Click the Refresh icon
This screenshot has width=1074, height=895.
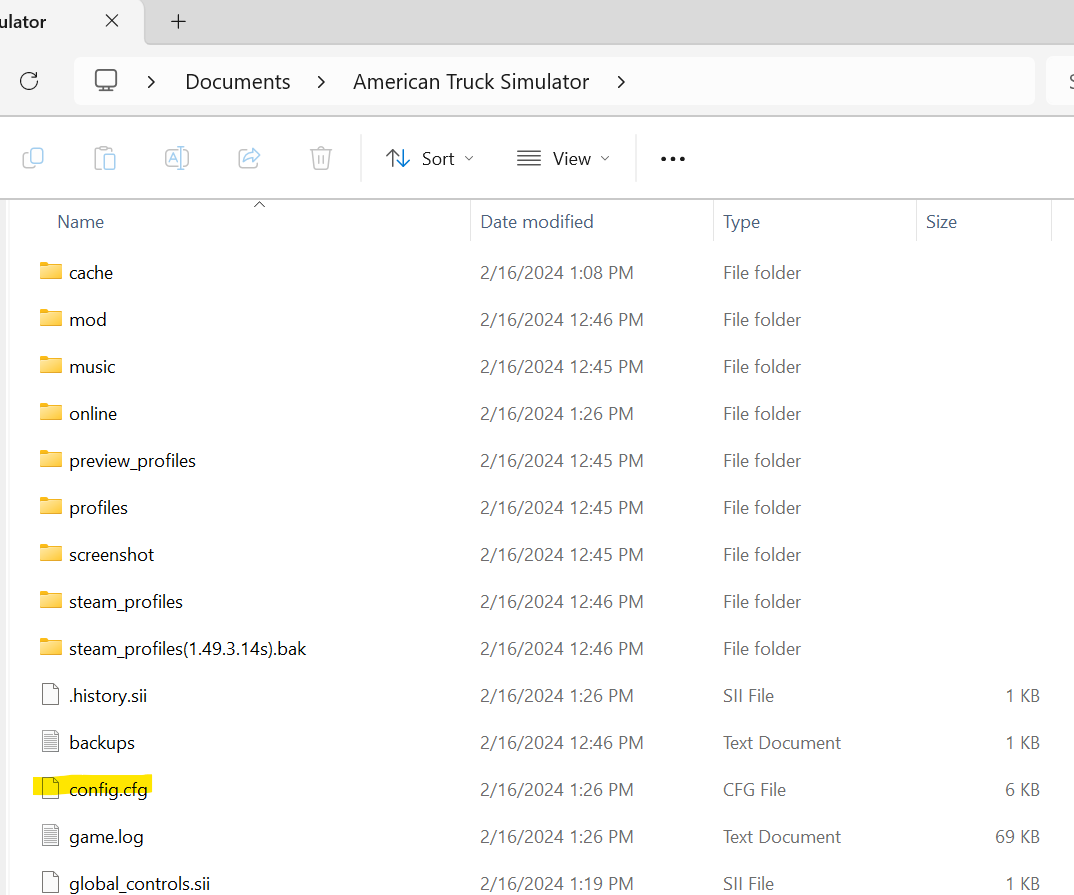click(x=29, y=81)
